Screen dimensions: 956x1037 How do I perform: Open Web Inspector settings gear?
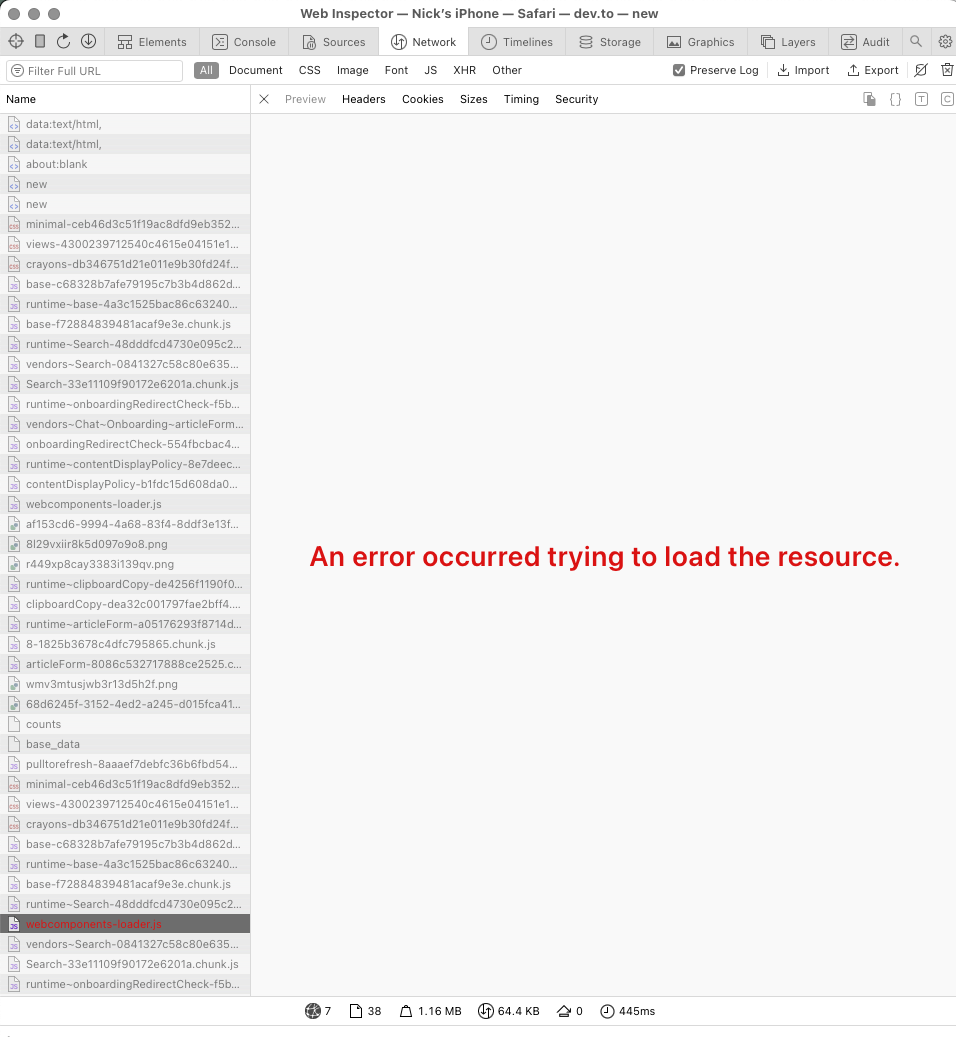click(x=945, y=42)
